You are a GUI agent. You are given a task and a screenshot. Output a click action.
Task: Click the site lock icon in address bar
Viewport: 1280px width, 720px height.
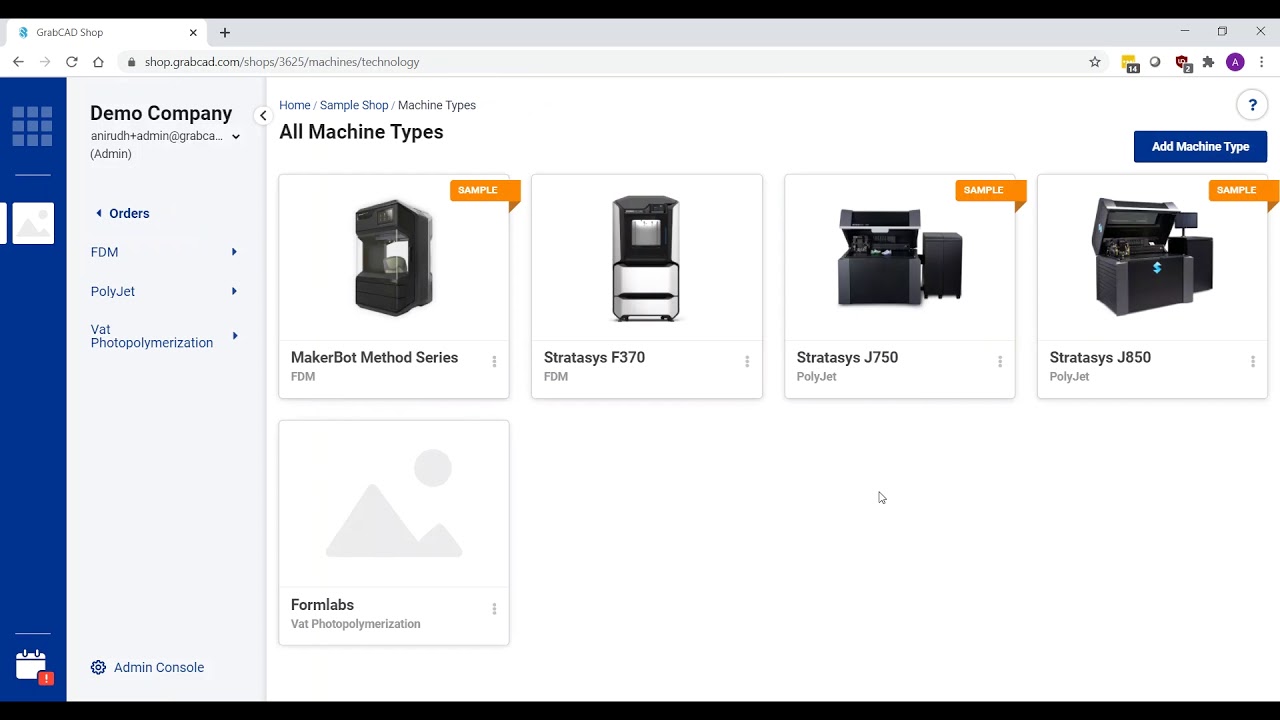click(131, 62)
